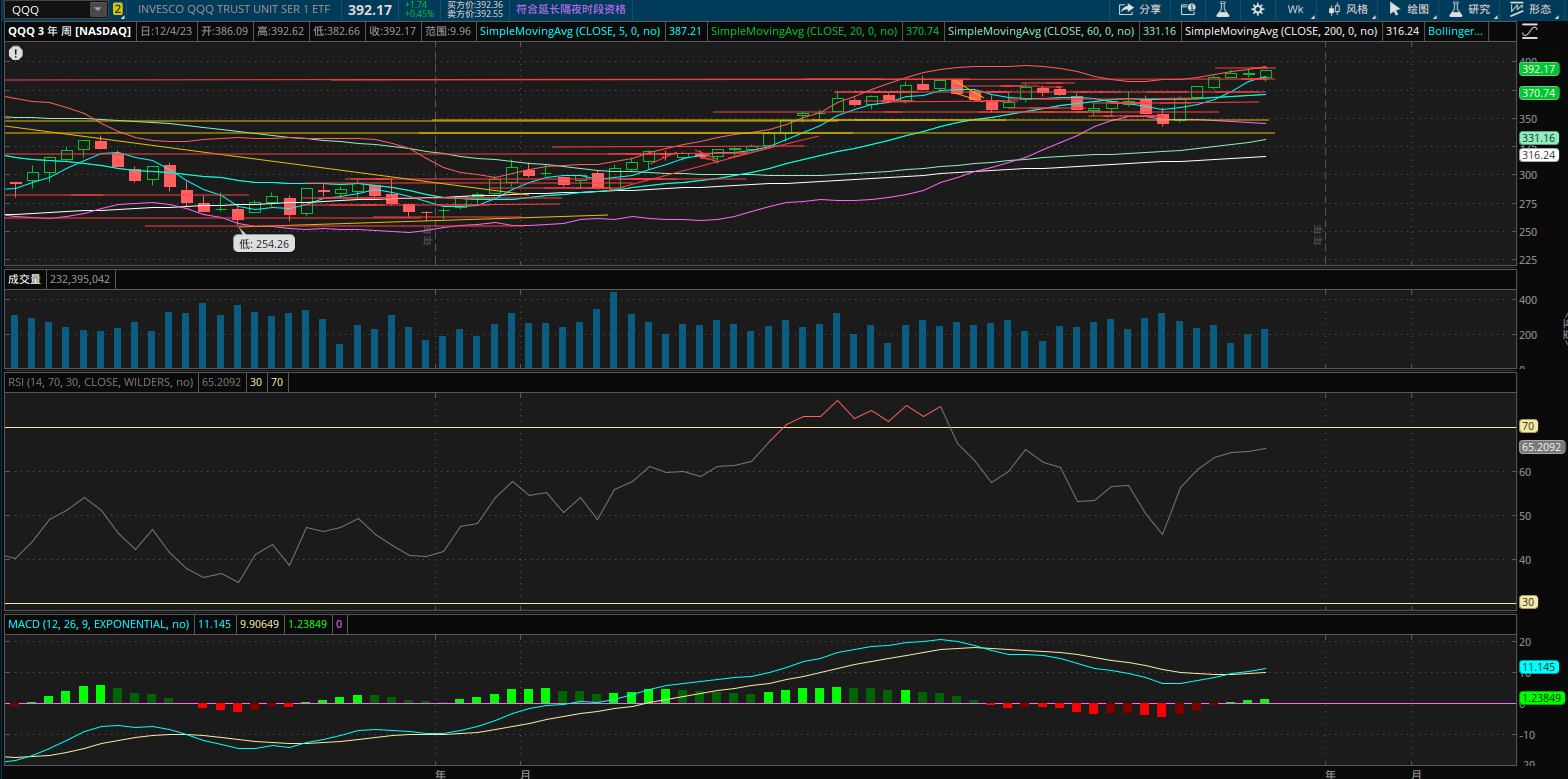Click the 392.17 price bubble on the axis
The image size is (1568, 779).
coord(1537,69)
